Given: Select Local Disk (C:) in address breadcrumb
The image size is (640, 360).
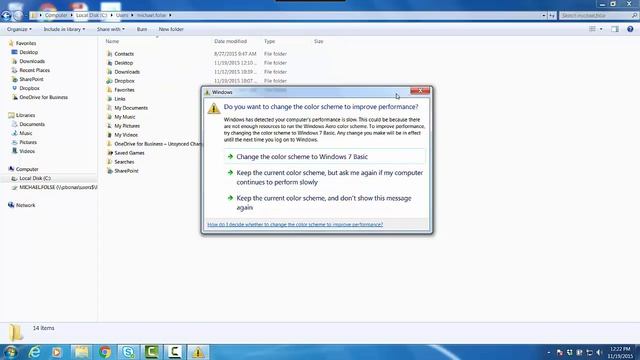Looking at the screenshot, I should pos(91,15).
